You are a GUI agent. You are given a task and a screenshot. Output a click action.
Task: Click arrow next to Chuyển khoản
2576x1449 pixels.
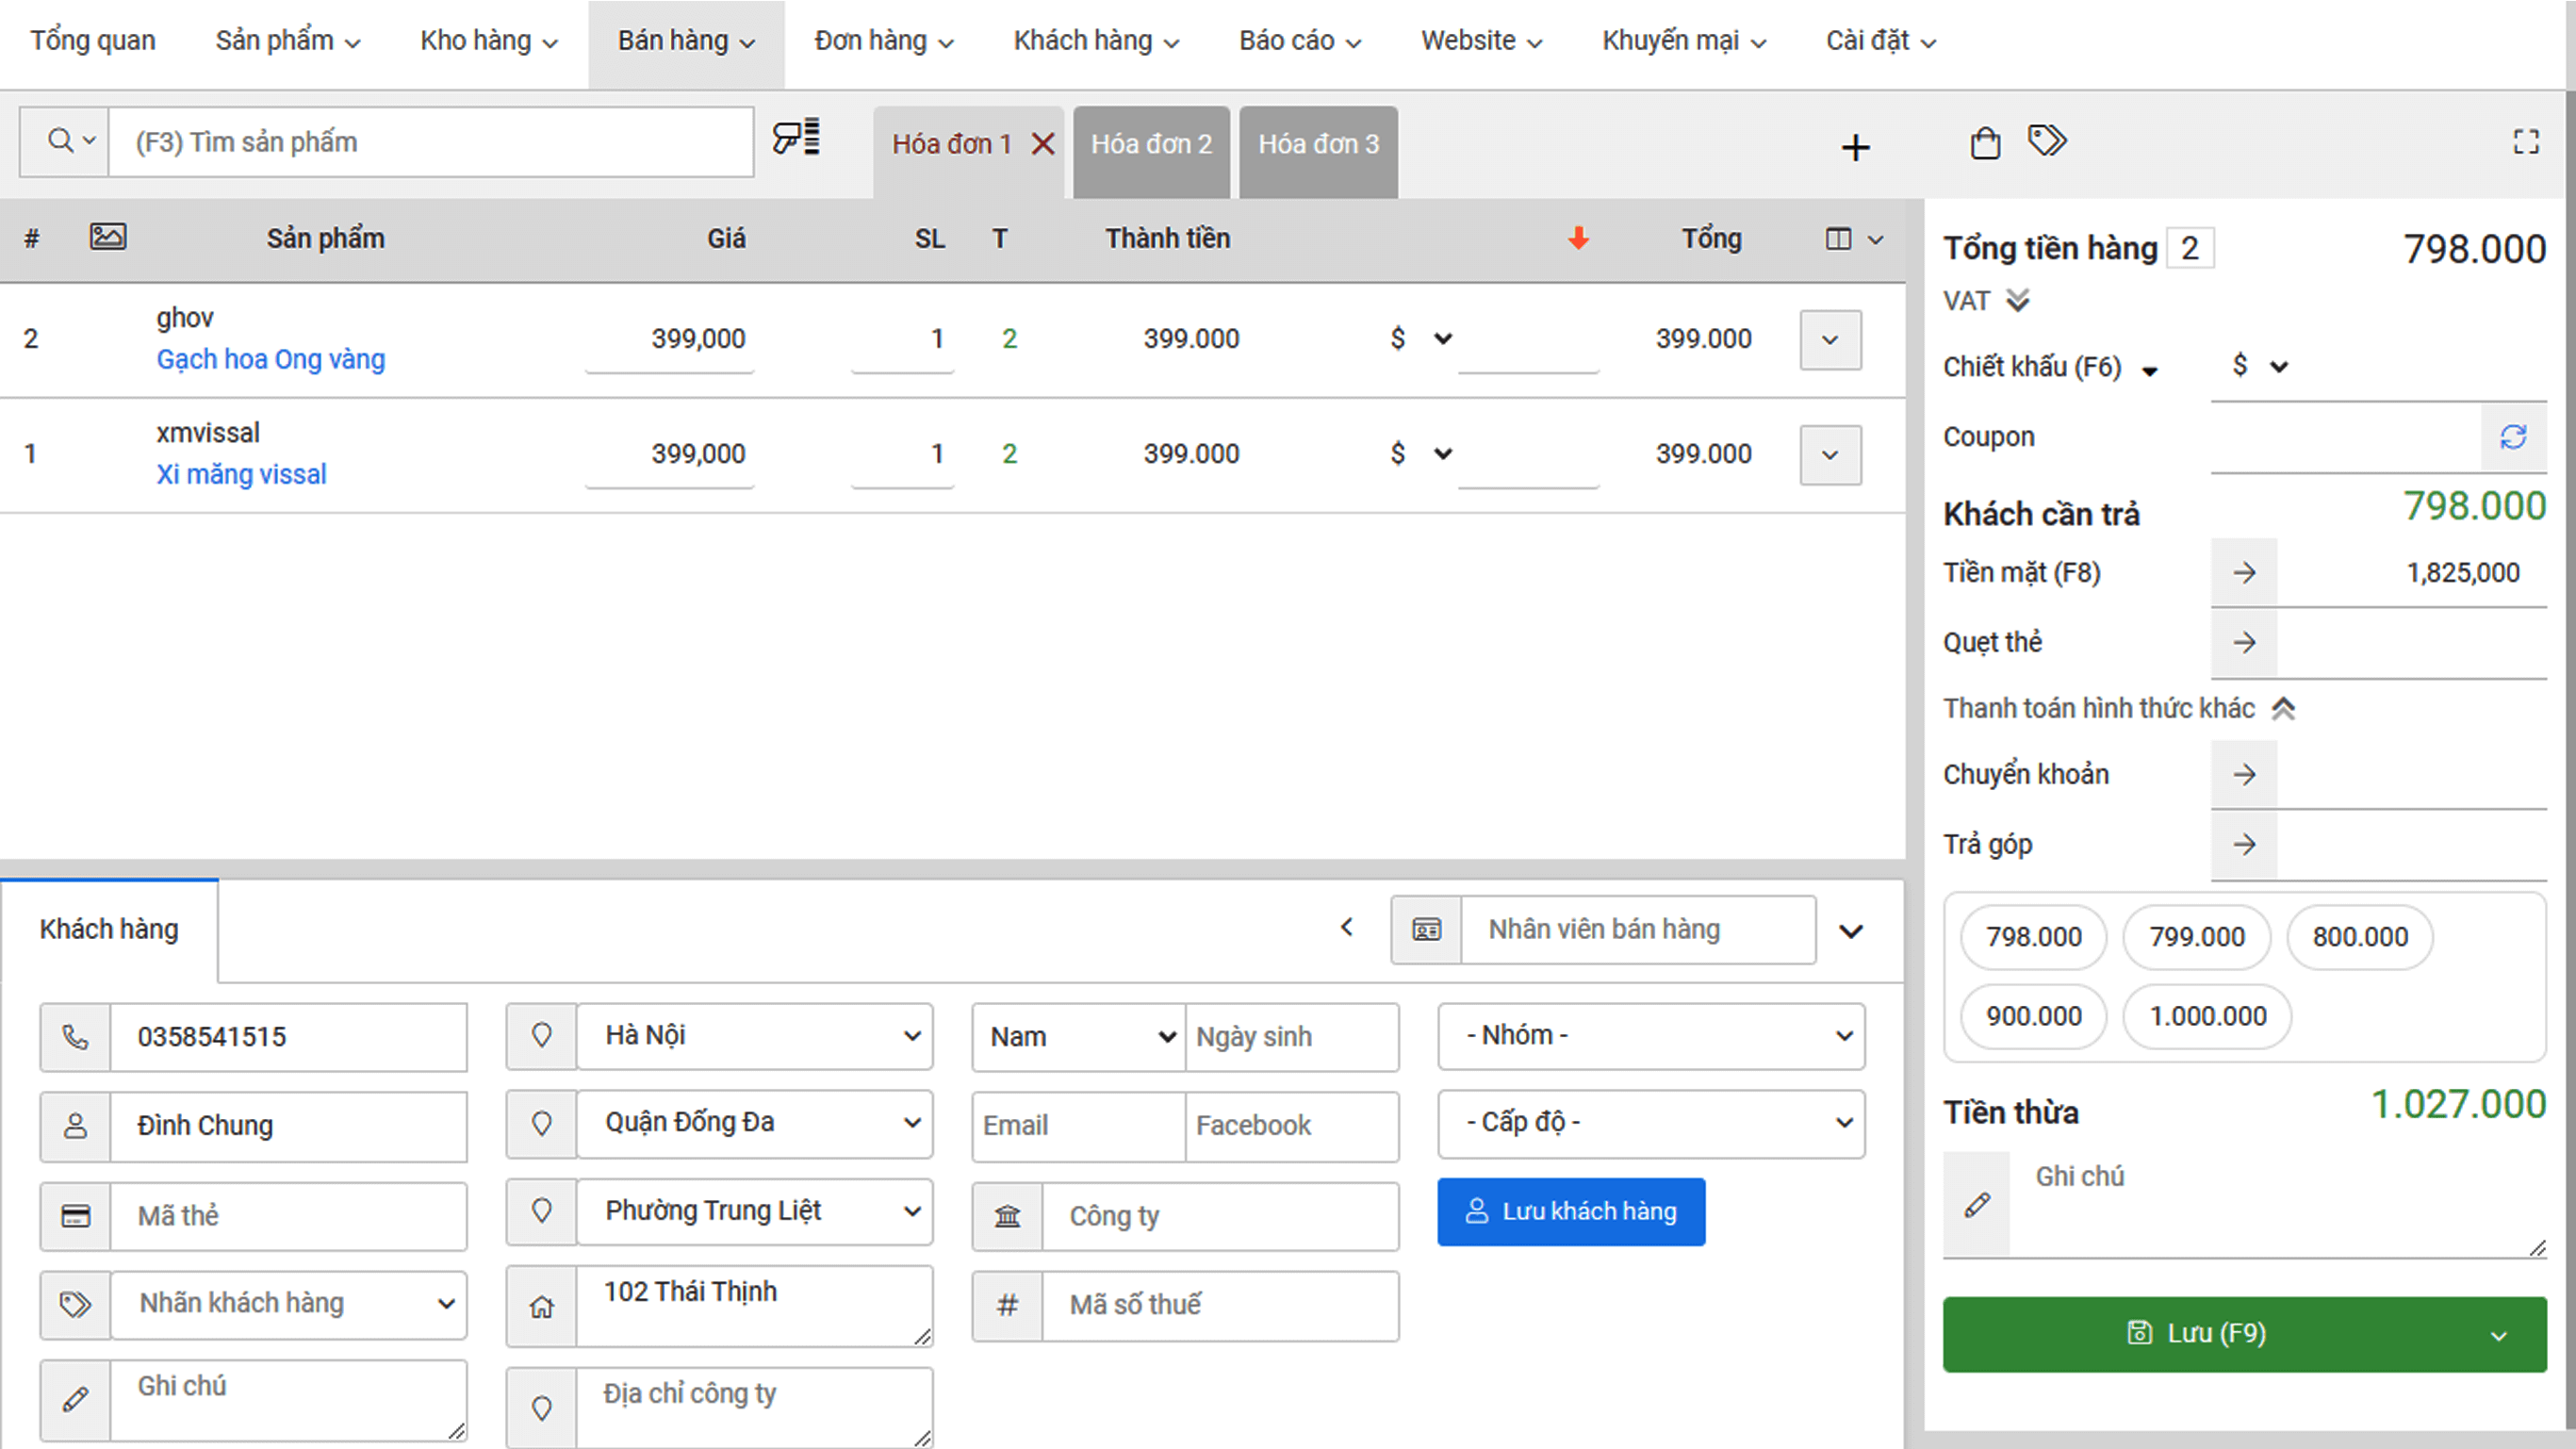(x=2244, y=774)
